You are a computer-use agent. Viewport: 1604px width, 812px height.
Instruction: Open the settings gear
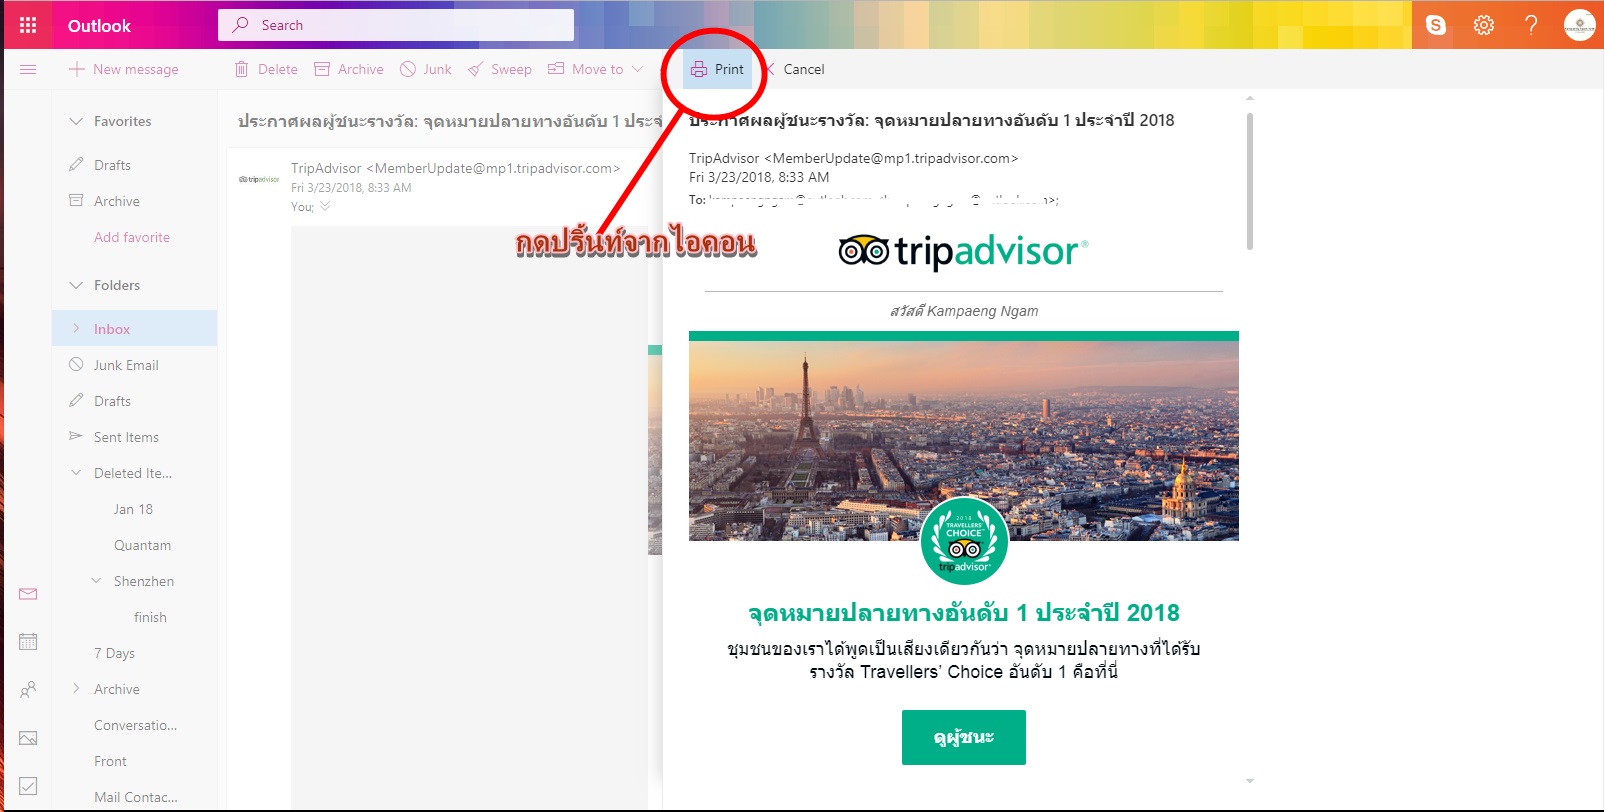click(x=1484, y=25)
